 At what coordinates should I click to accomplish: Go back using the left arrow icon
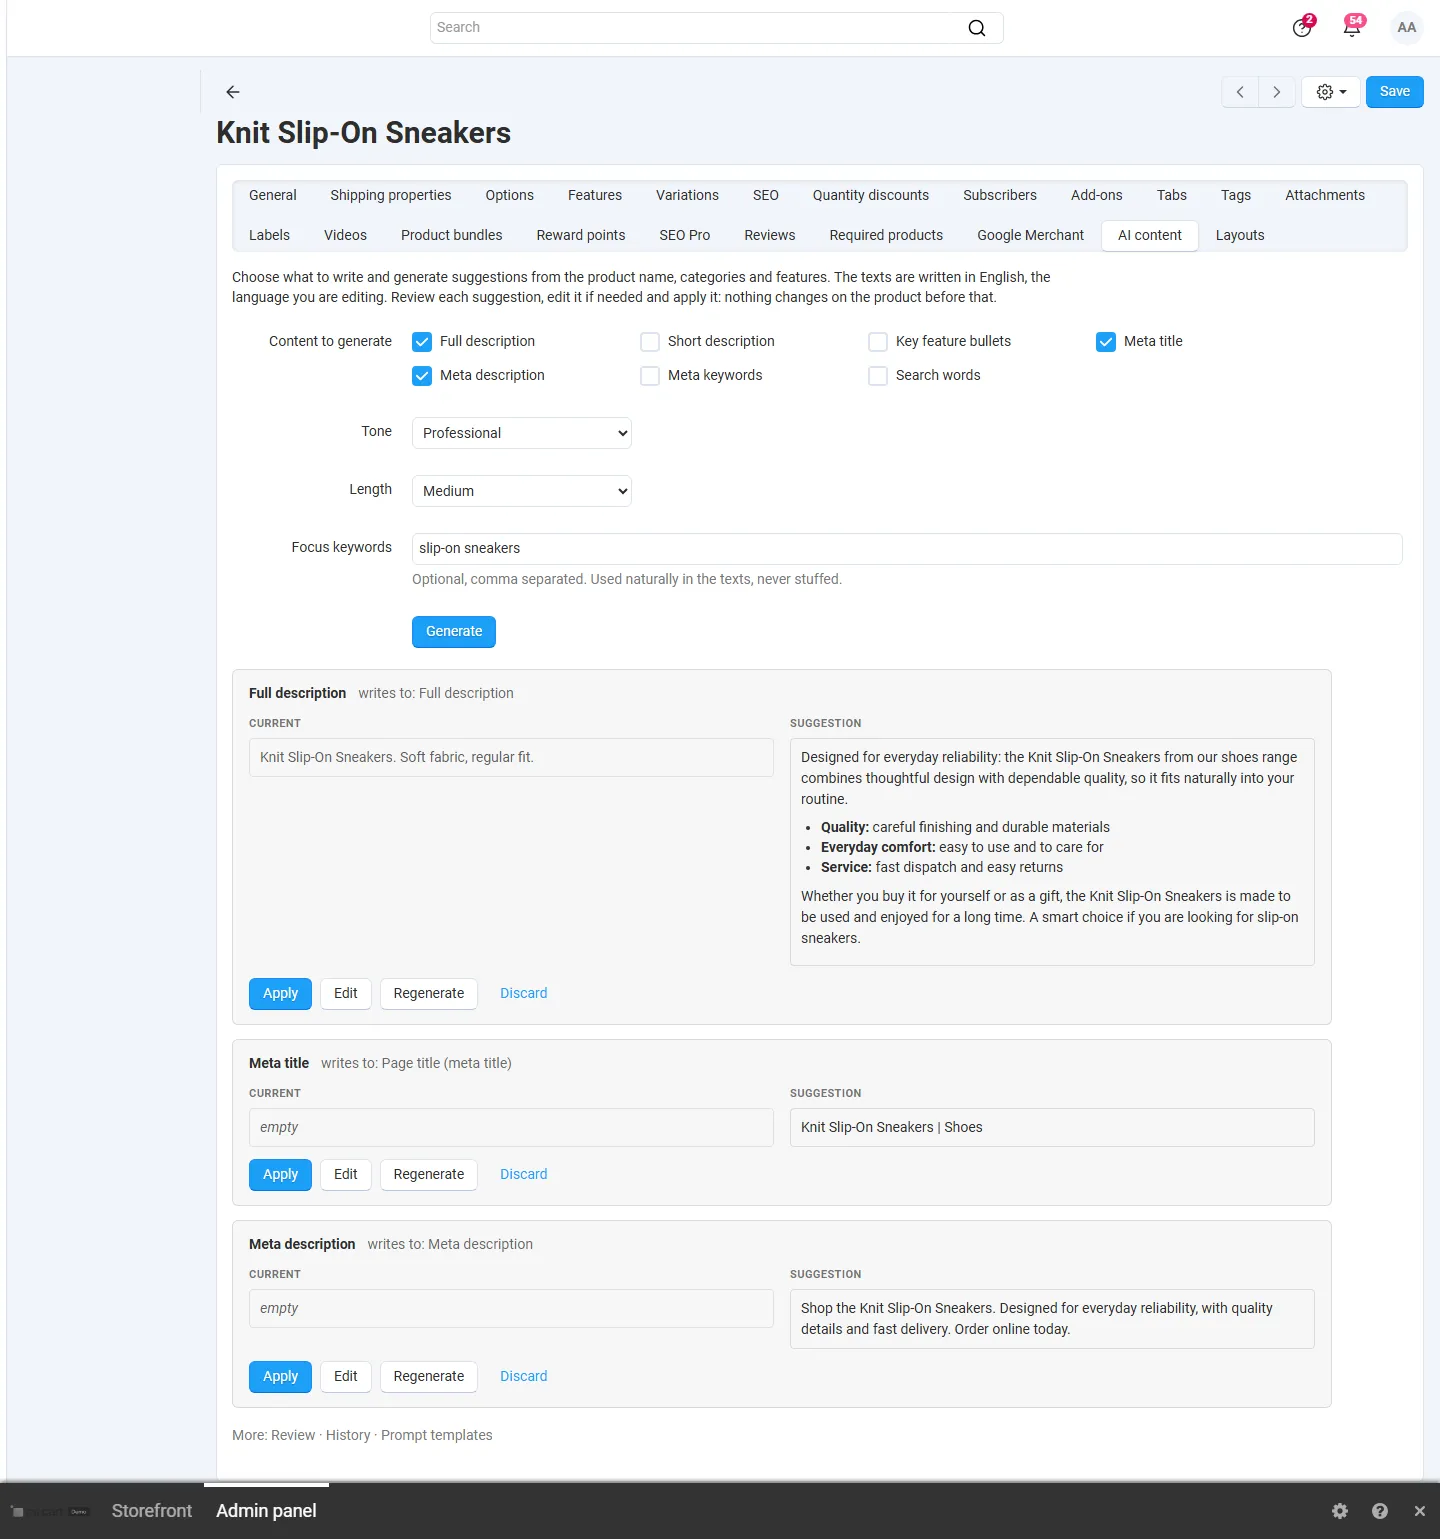pos(233,92)
